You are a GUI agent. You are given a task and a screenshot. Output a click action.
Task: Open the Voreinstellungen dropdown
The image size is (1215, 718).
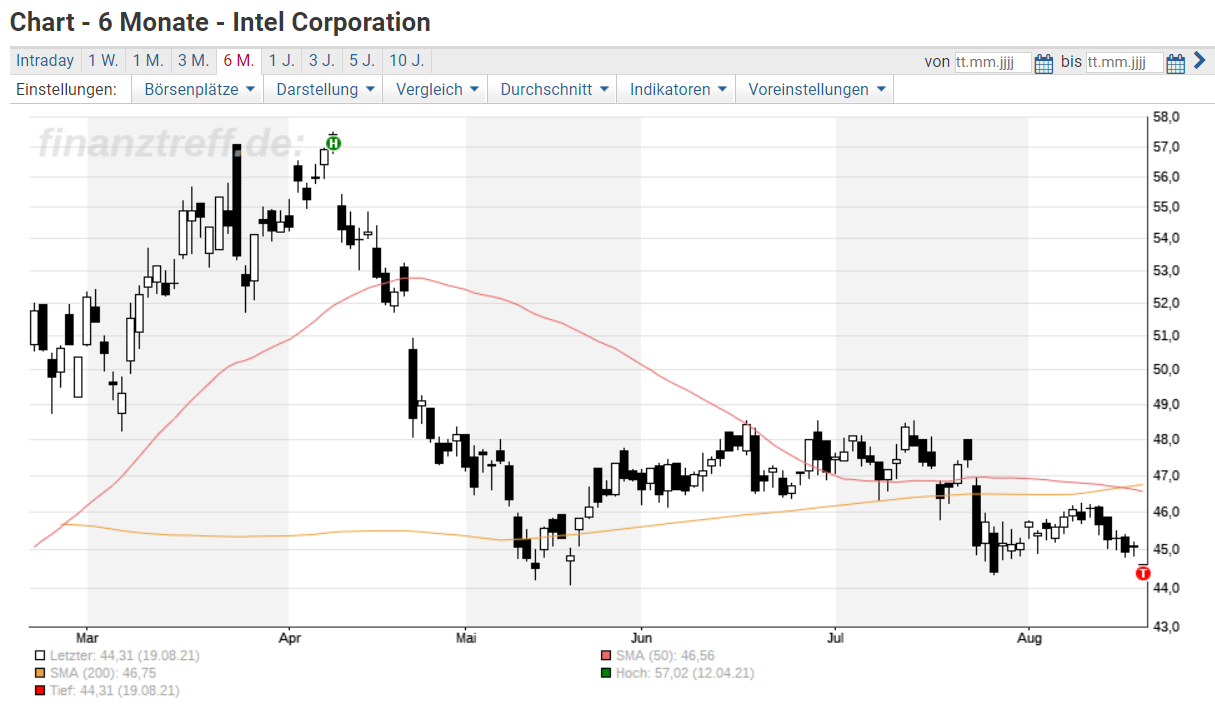point(816,89)
